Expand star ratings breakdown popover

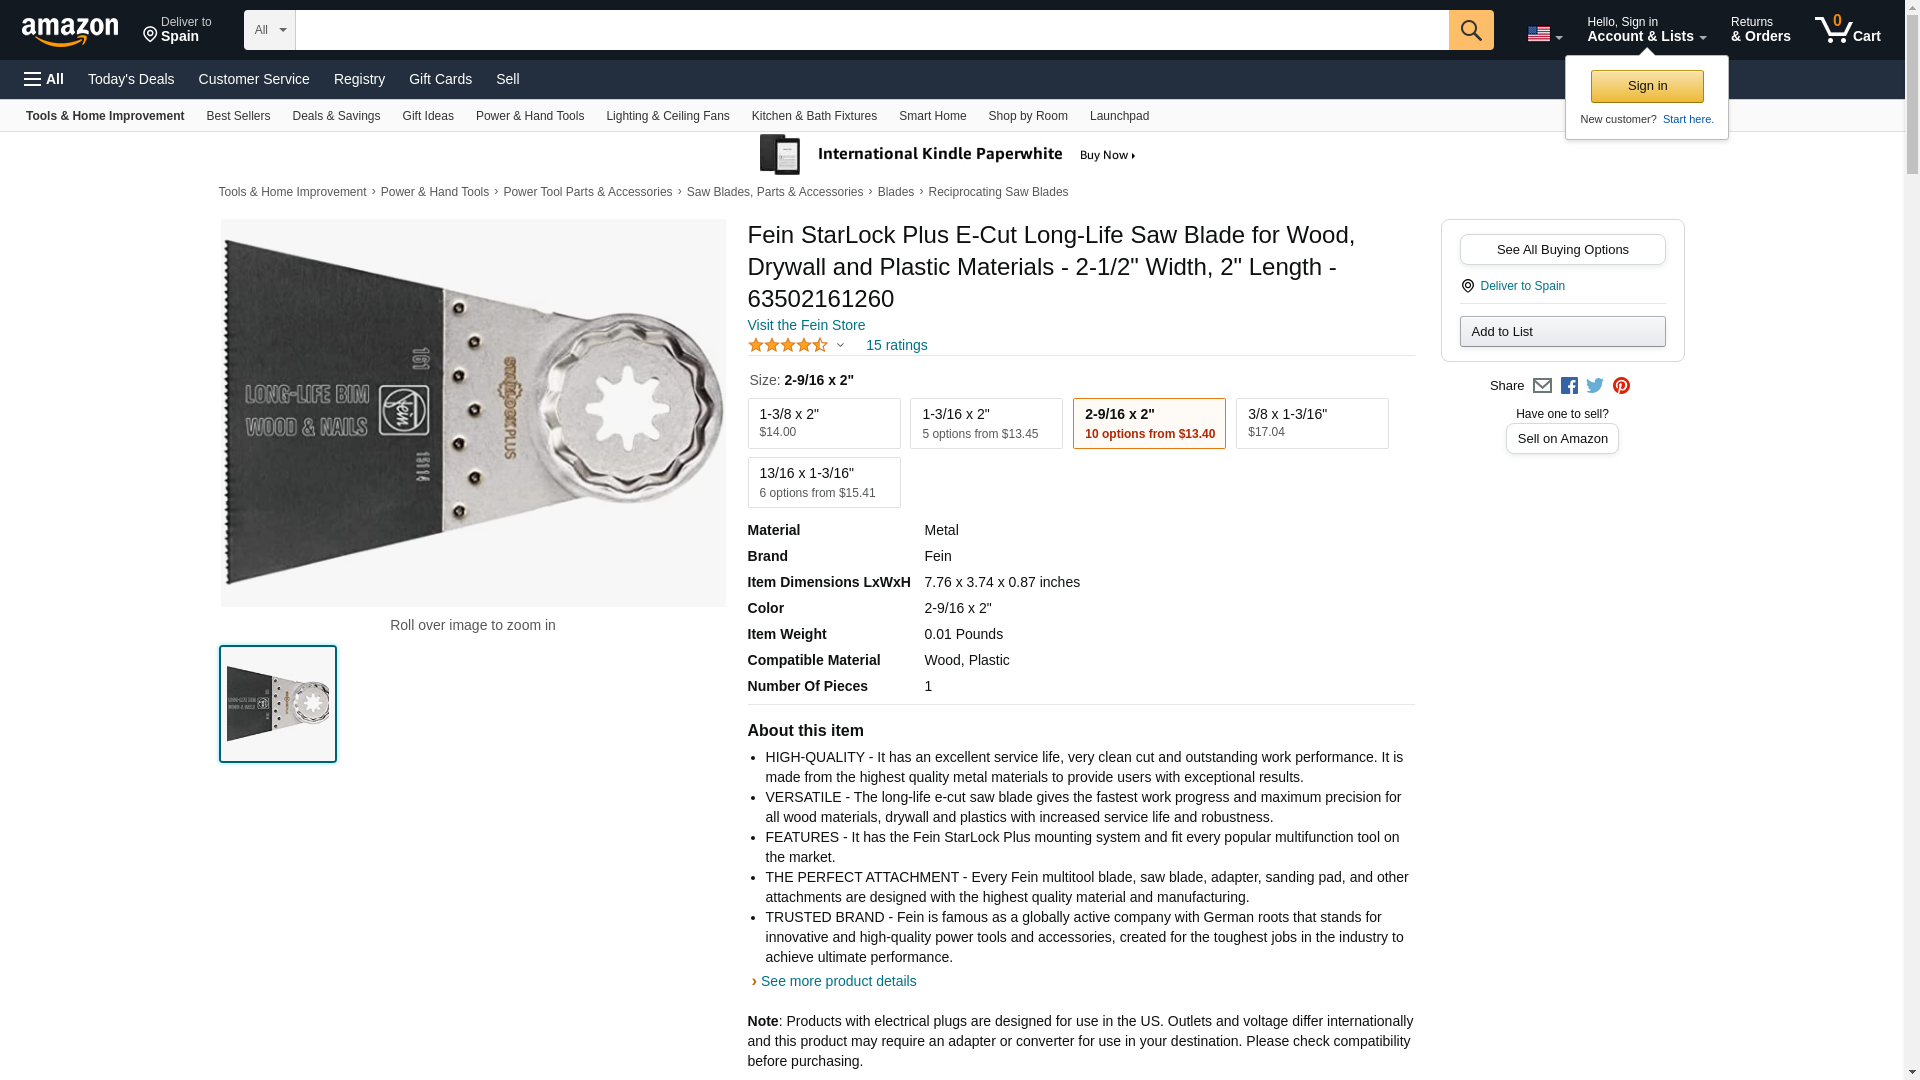tap(839, 345)
